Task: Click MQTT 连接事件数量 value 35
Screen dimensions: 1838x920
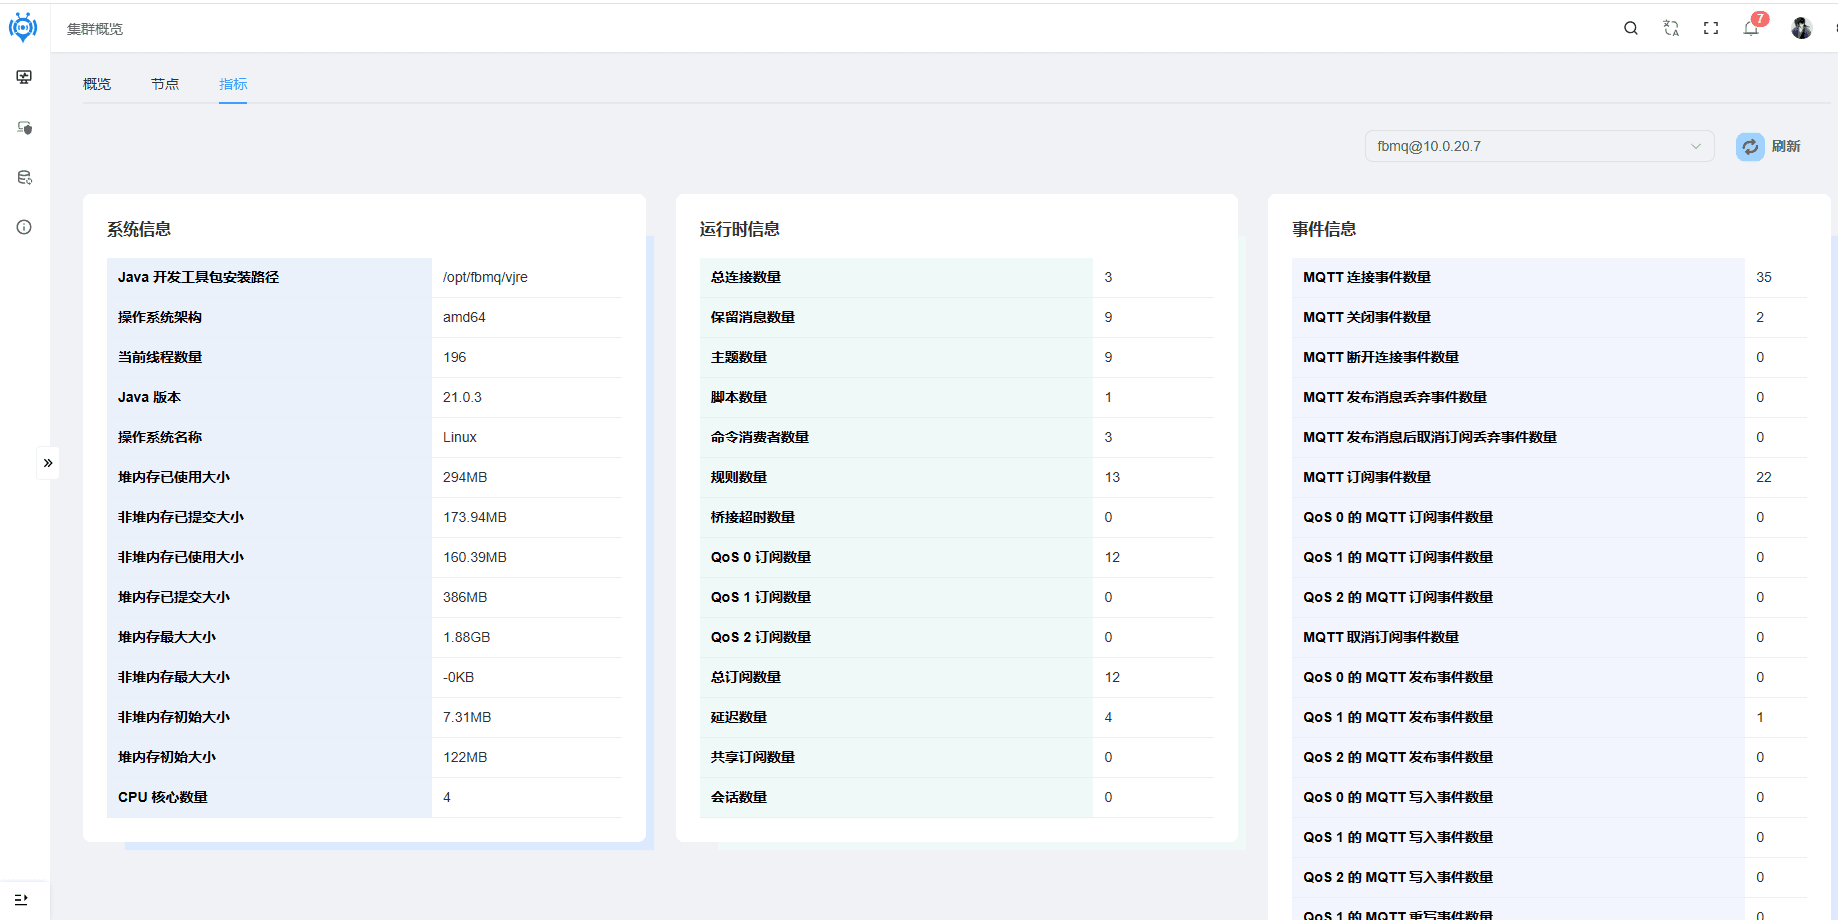Action: [x=1764, y=277]
